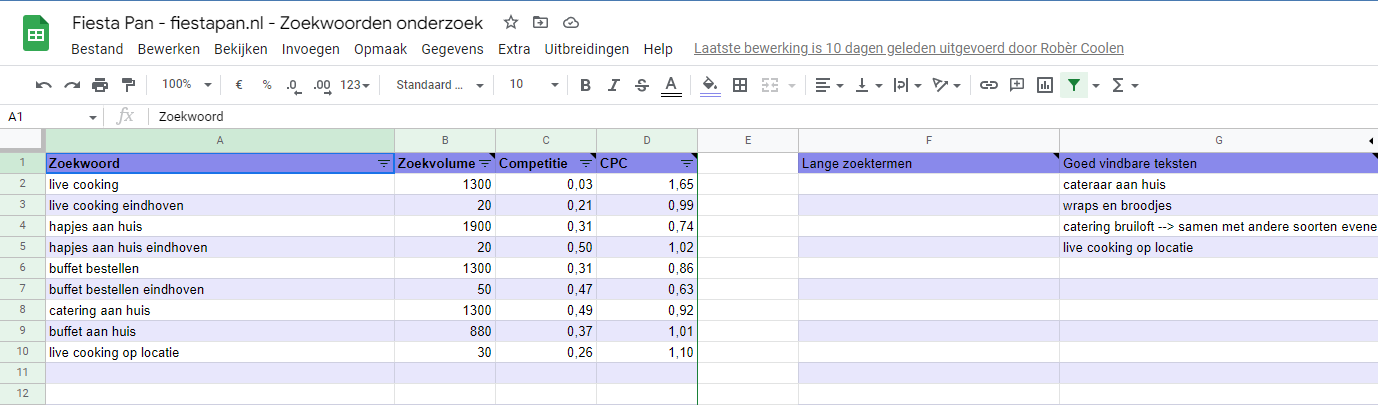Turn off the green filter button

click(1073, 85)
